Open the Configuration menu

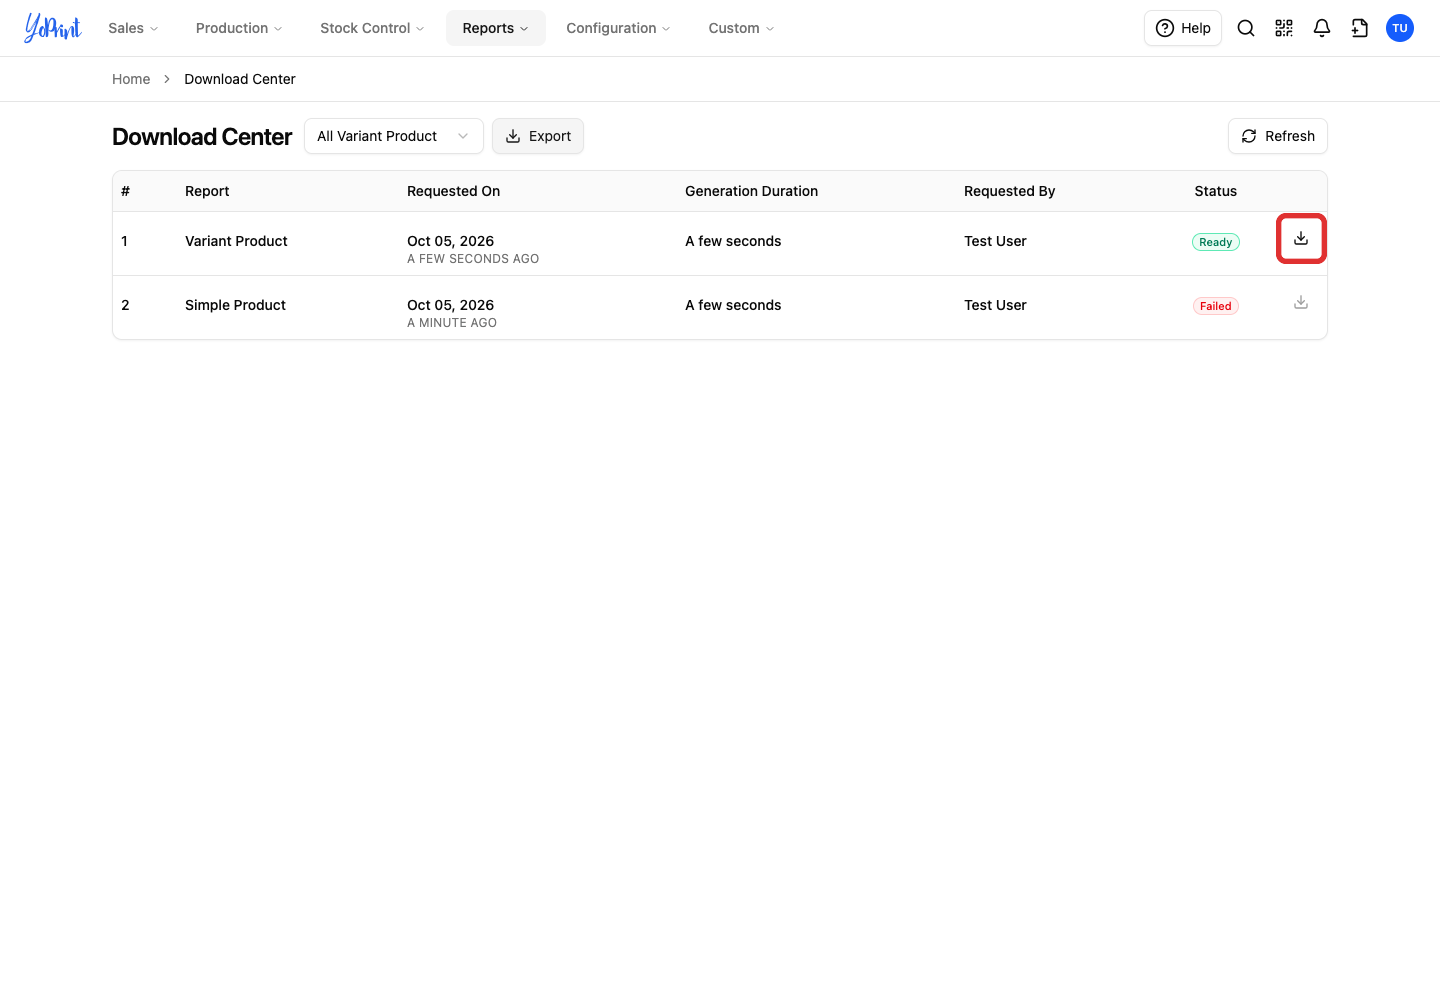618,28
